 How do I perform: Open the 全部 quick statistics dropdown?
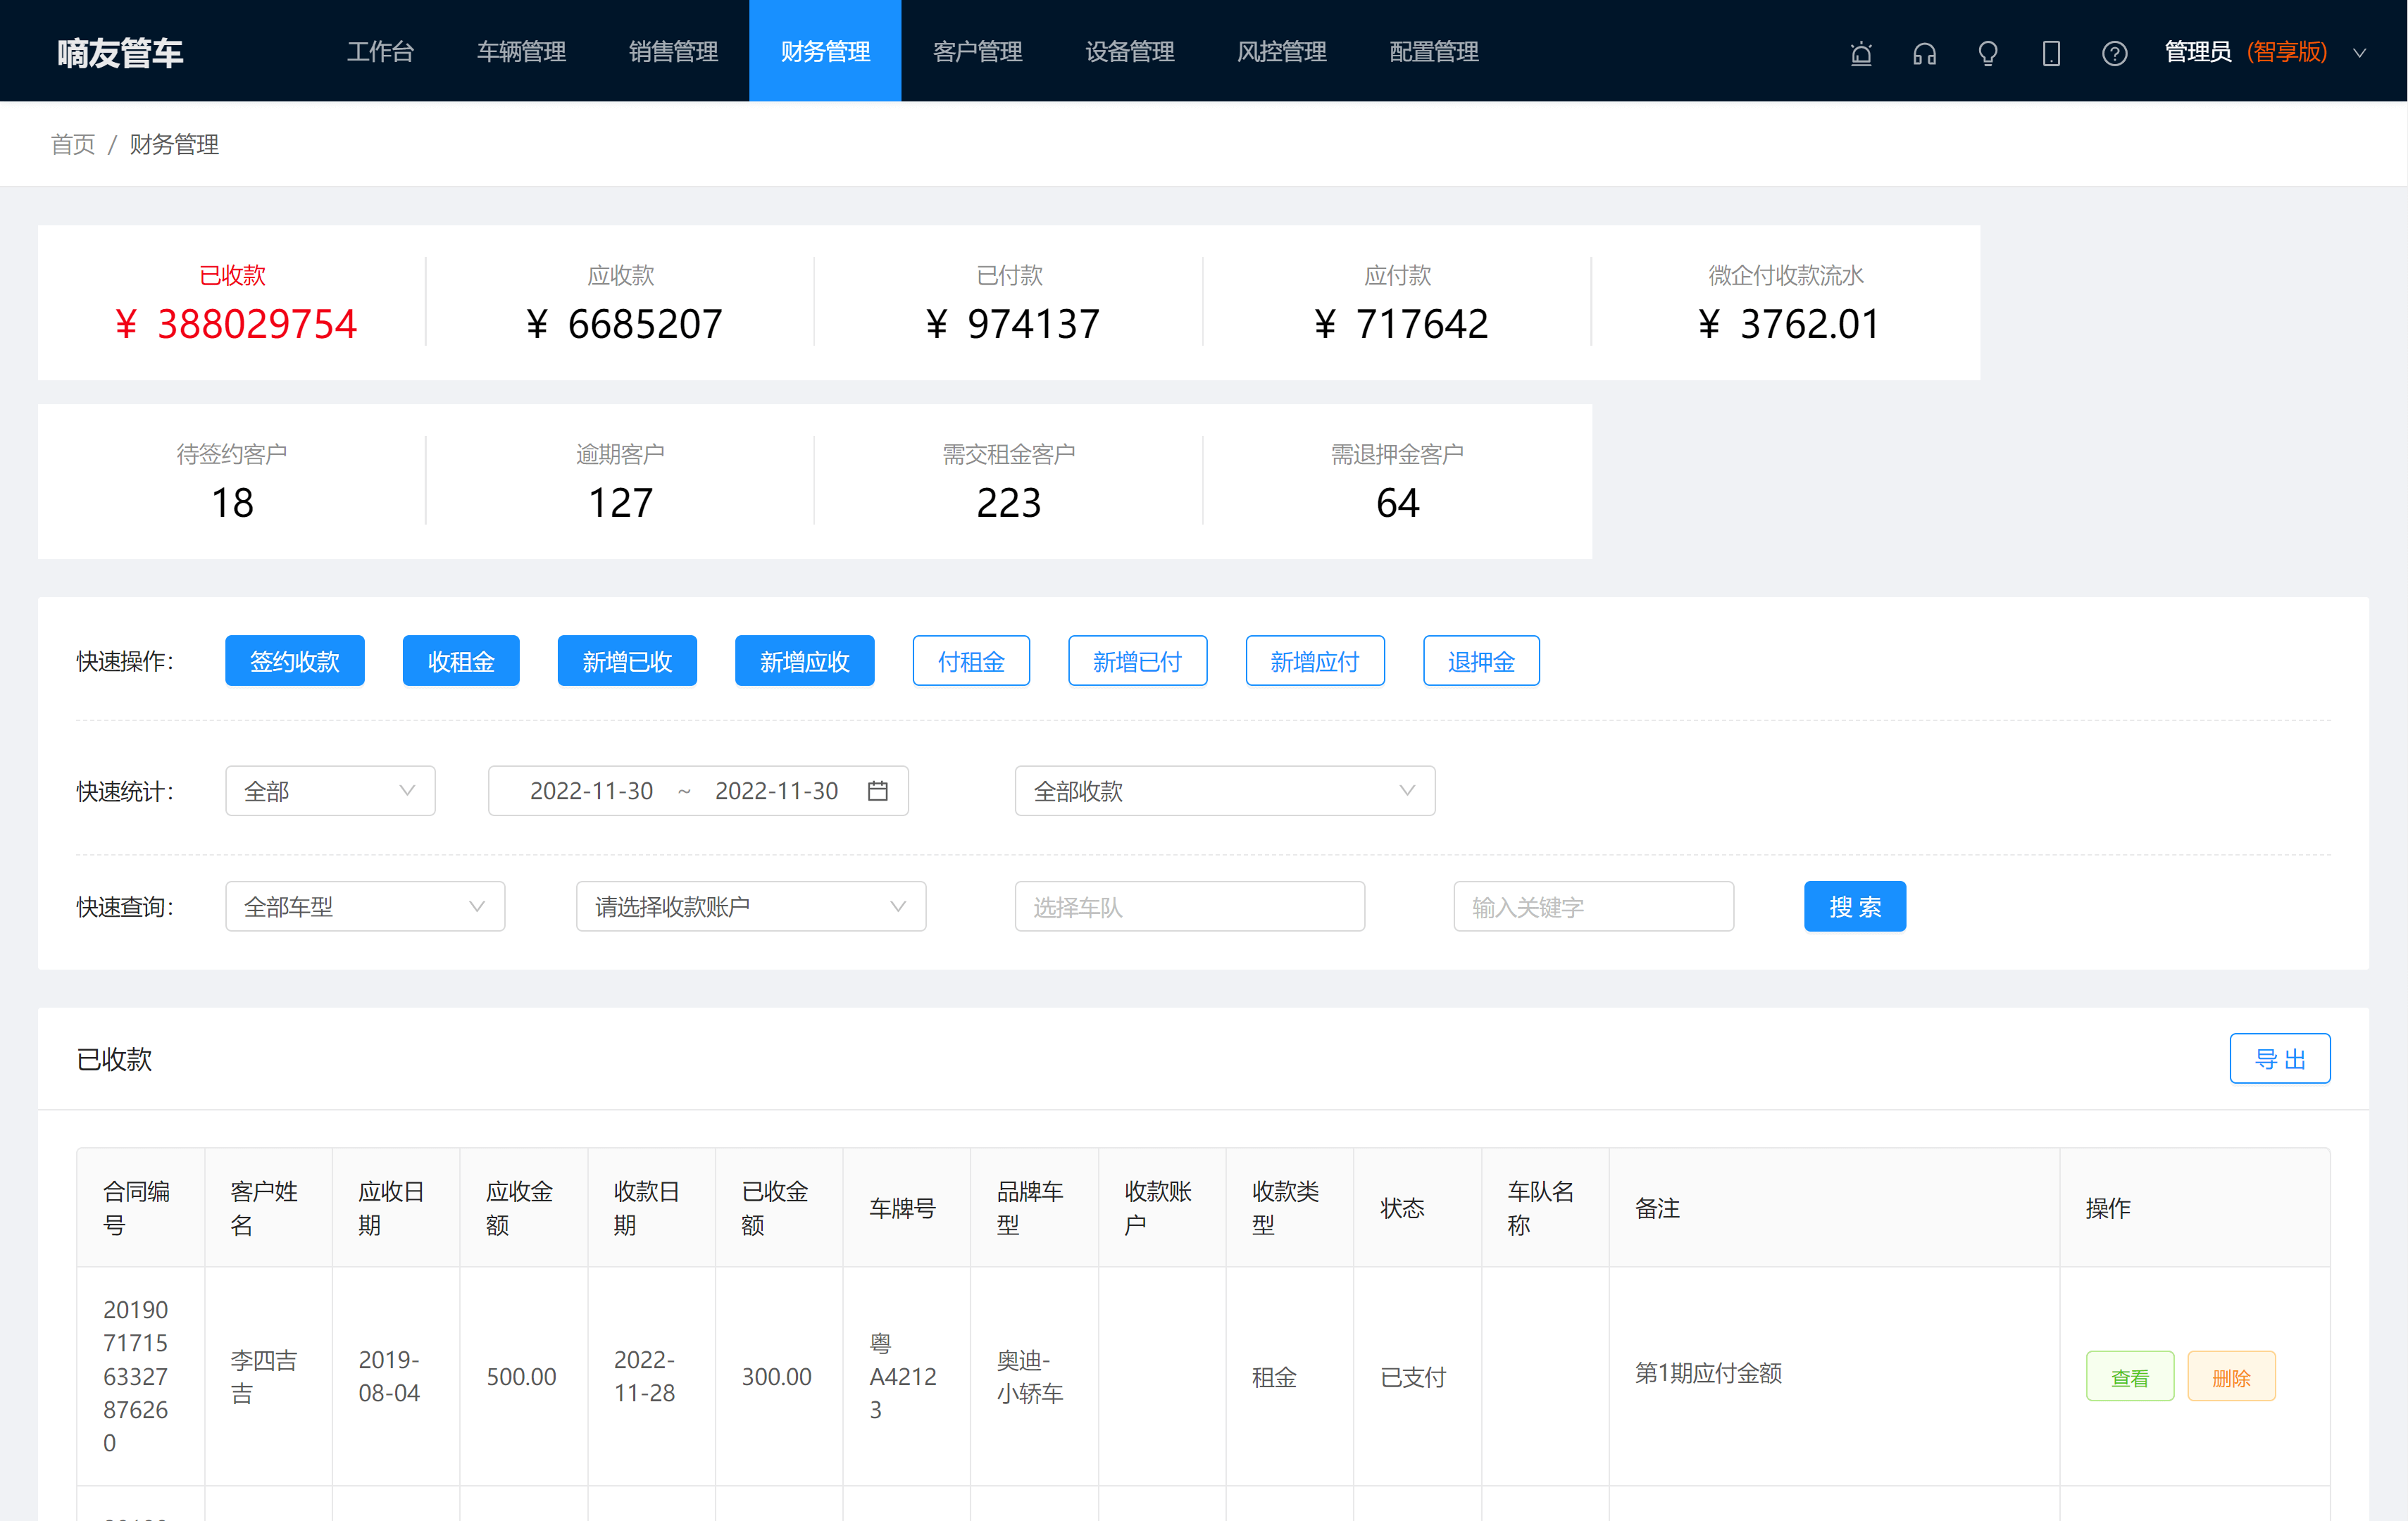[330, 791]
